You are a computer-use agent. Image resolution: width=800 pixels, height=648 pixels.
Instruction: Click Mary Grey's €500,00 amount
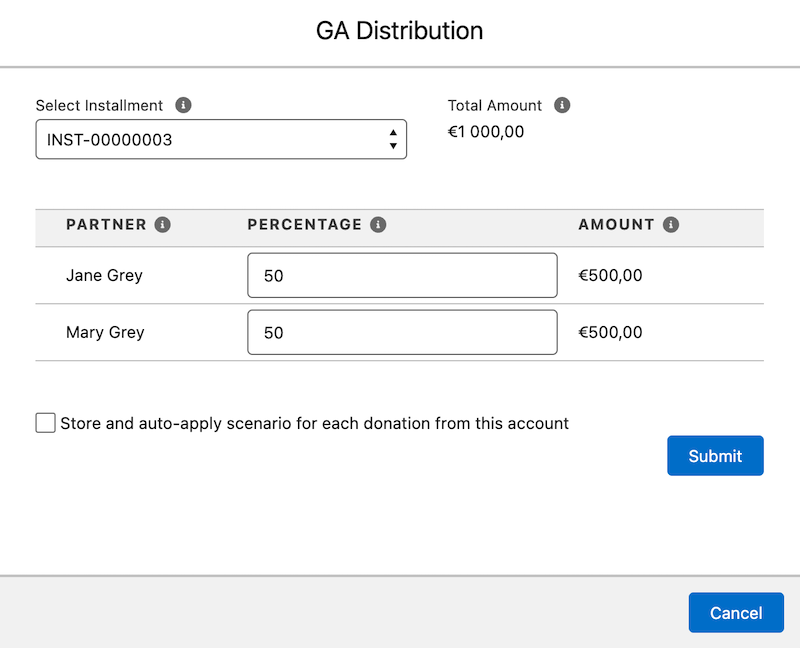click(x=610, y=333)
